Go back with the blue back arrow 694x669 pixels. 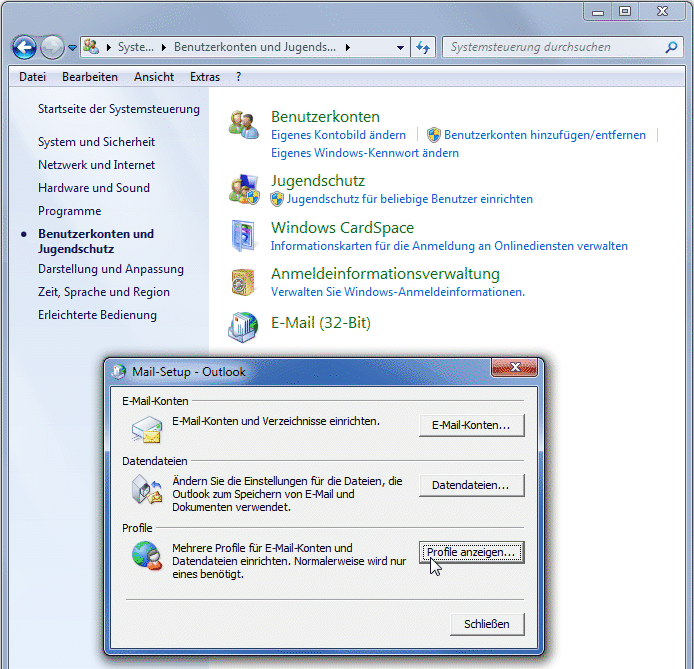click(x=24, y=47)
